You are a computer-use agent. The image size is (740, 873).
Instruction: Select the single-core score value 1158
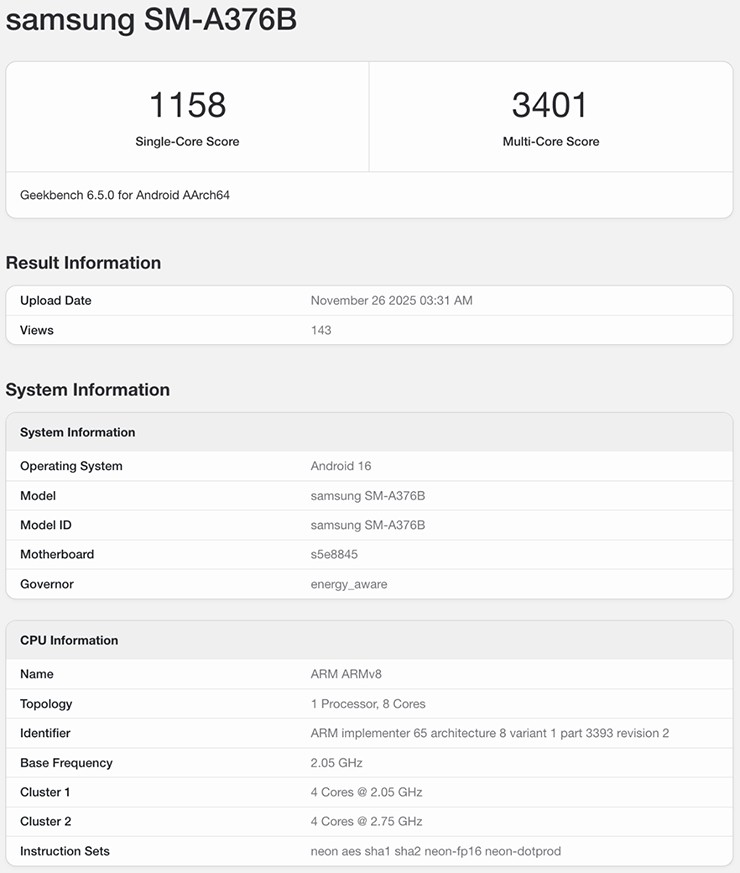point(188,105)
